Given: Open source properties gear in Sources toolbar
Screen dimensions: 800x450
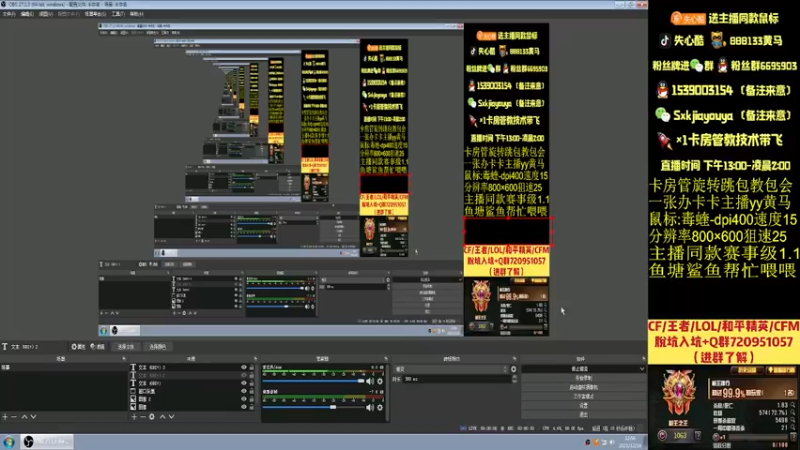Looking at the screenshot, I should [x=152, y=417].
